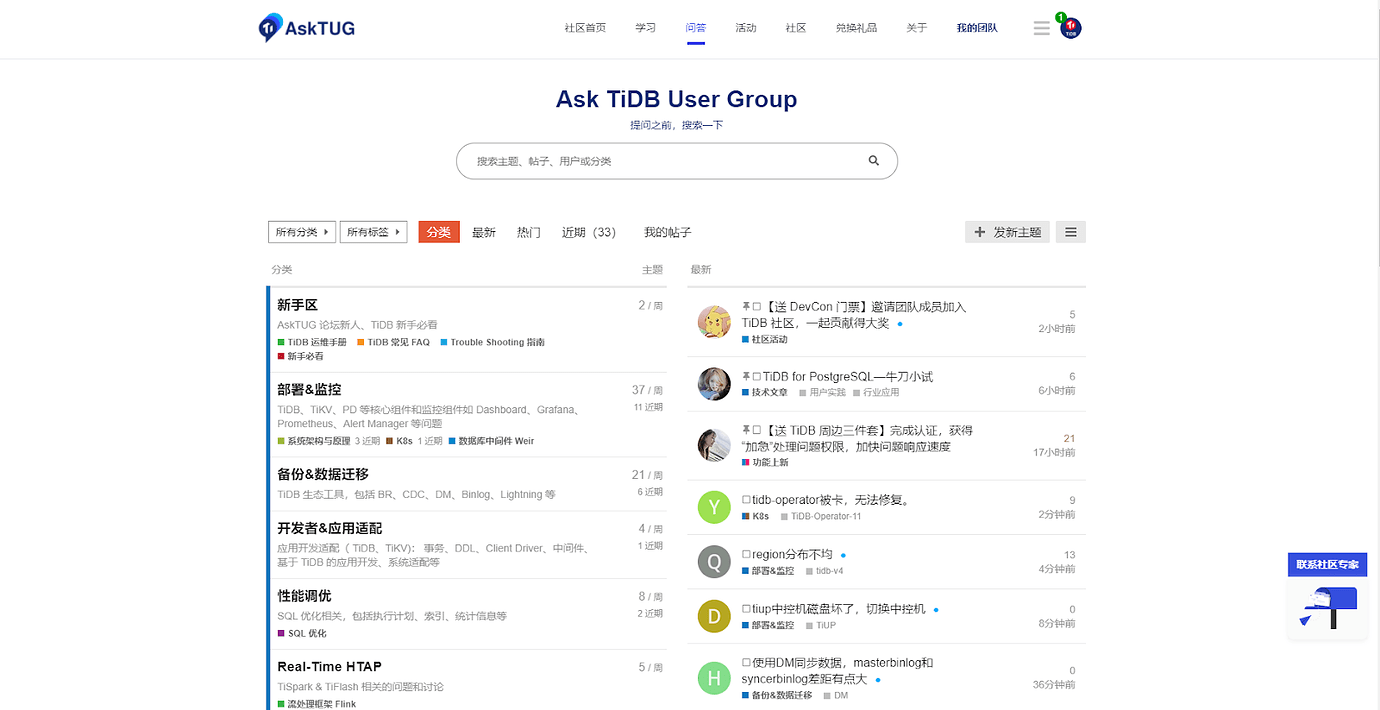Focus the 搜索主题、帖子、用户或分类 search field
1380x710 pixels.
(677, 161)
